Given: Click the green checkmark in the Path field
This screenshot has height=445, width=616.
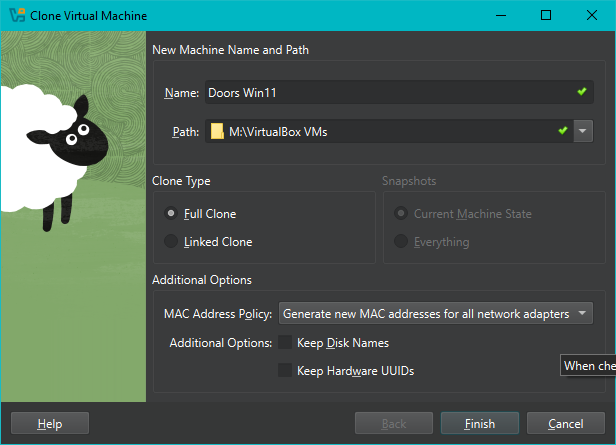Looking at the screenshot, I should [563, 131].
